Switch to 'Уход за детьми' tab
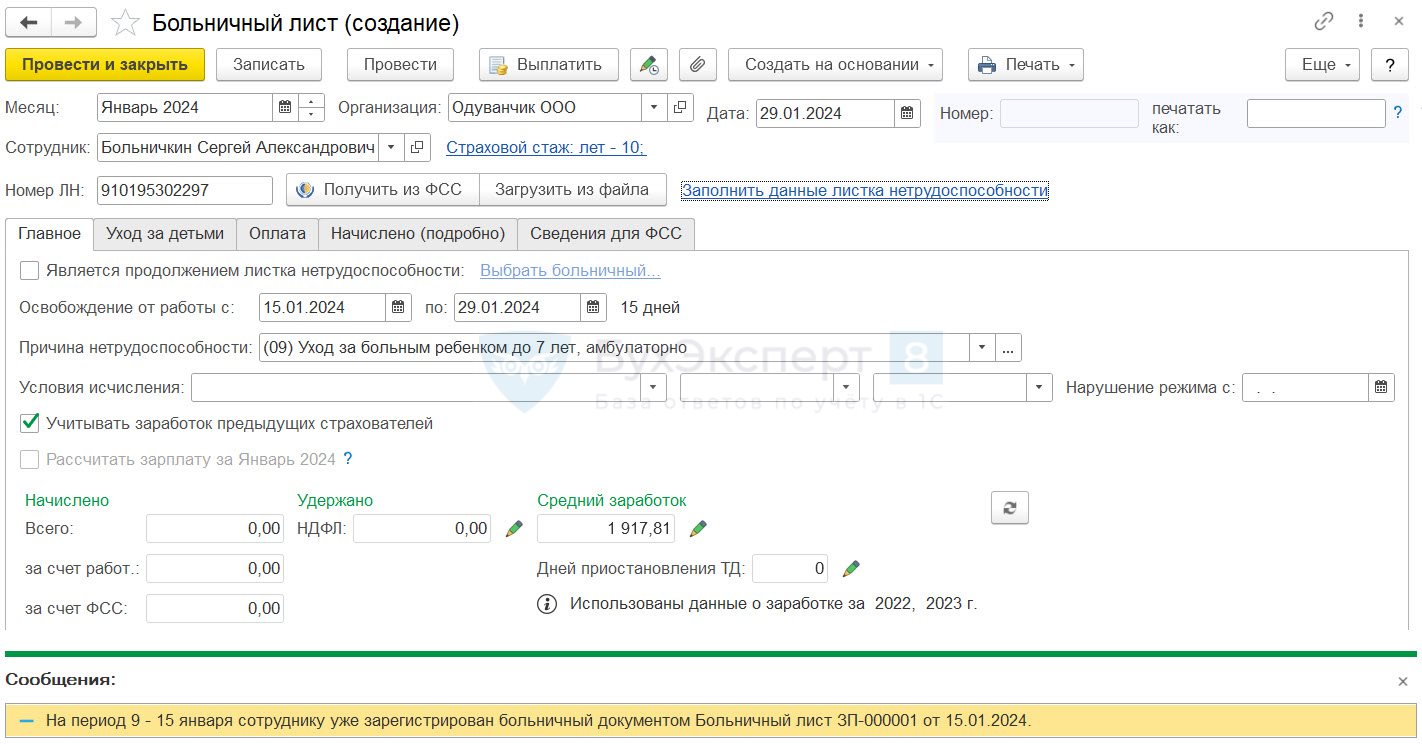 tap(165, 234)
